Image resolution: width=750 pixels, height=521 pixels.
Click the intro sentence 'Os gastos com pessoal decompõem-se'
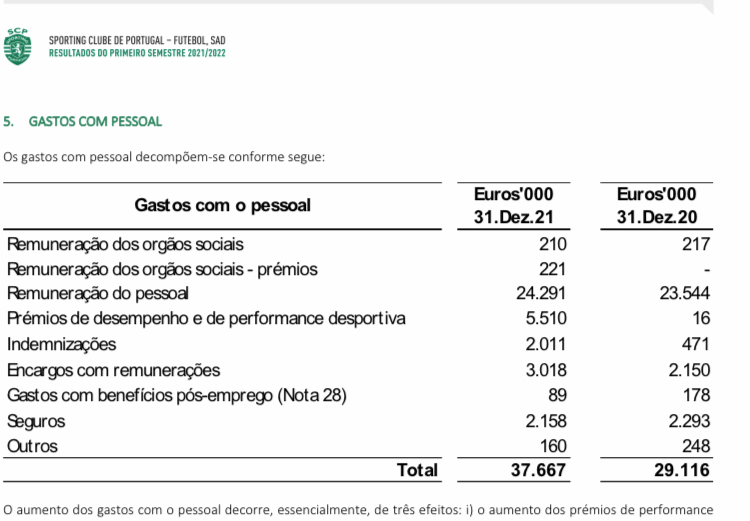(x=114, y=157)
